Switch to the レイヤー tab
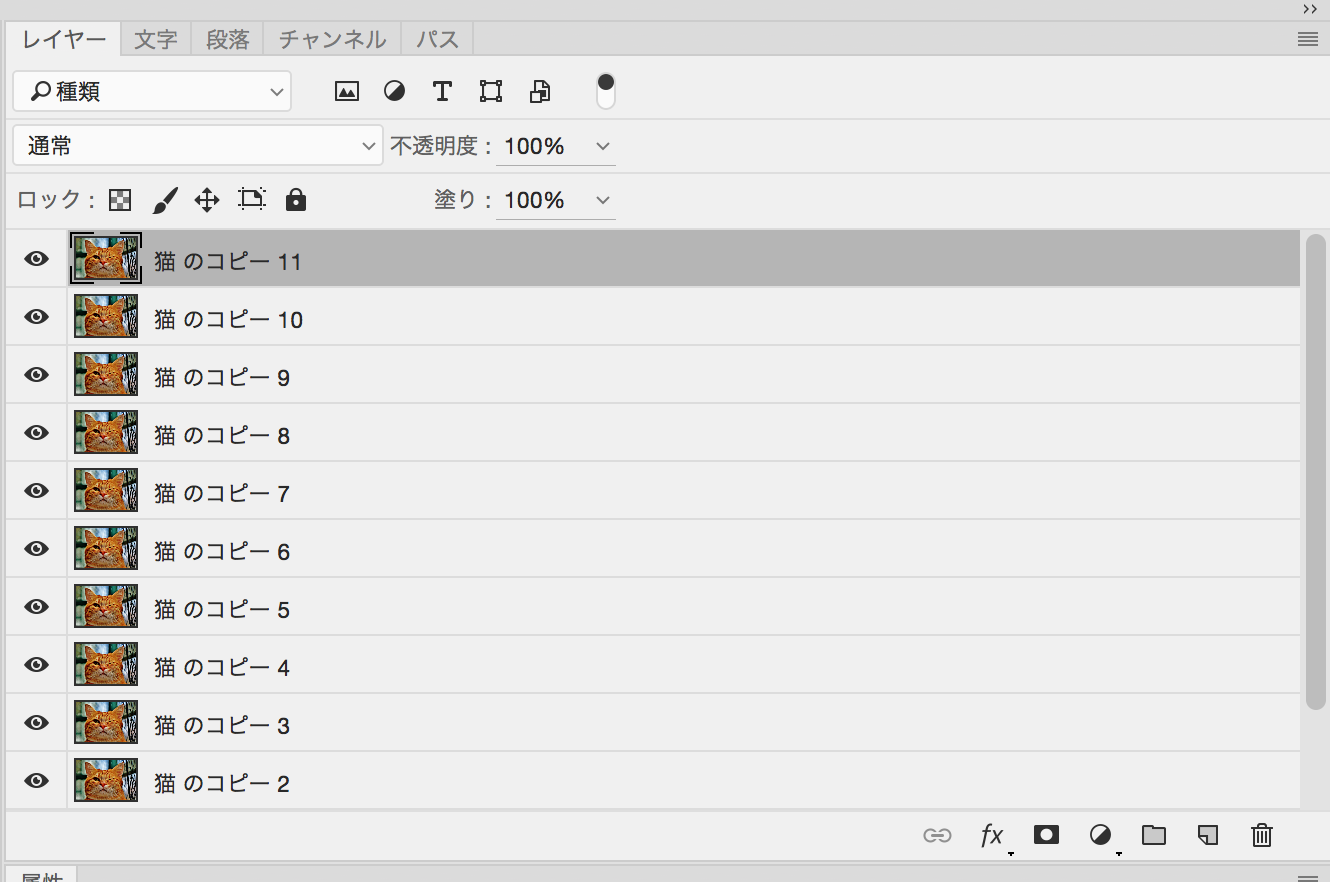This screenshot has width=1330, height=882. [64, 40]
